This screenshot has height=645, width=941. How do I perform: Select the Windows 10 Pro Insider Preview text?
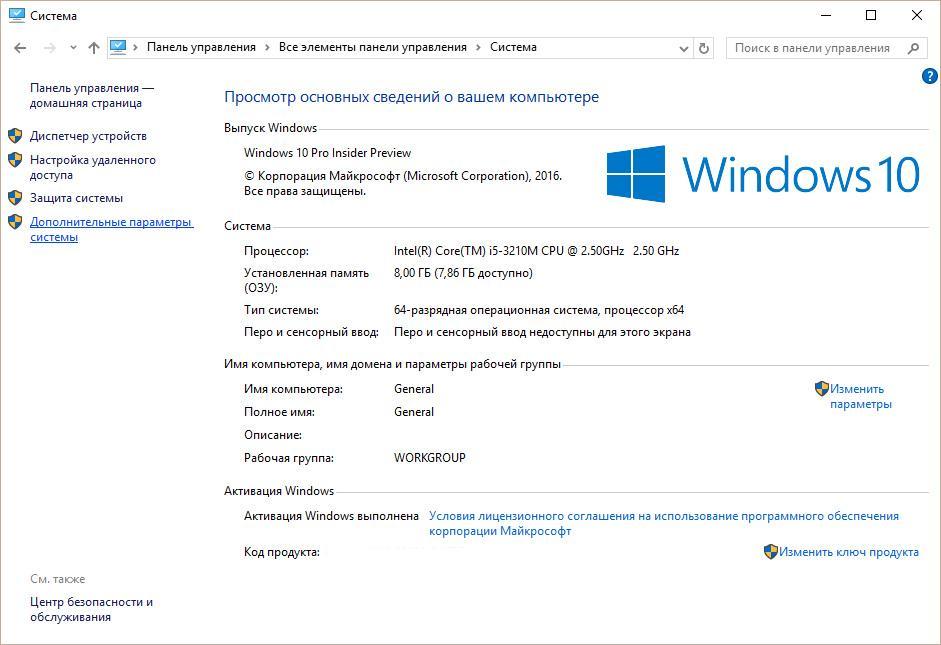tap(328, 153)
